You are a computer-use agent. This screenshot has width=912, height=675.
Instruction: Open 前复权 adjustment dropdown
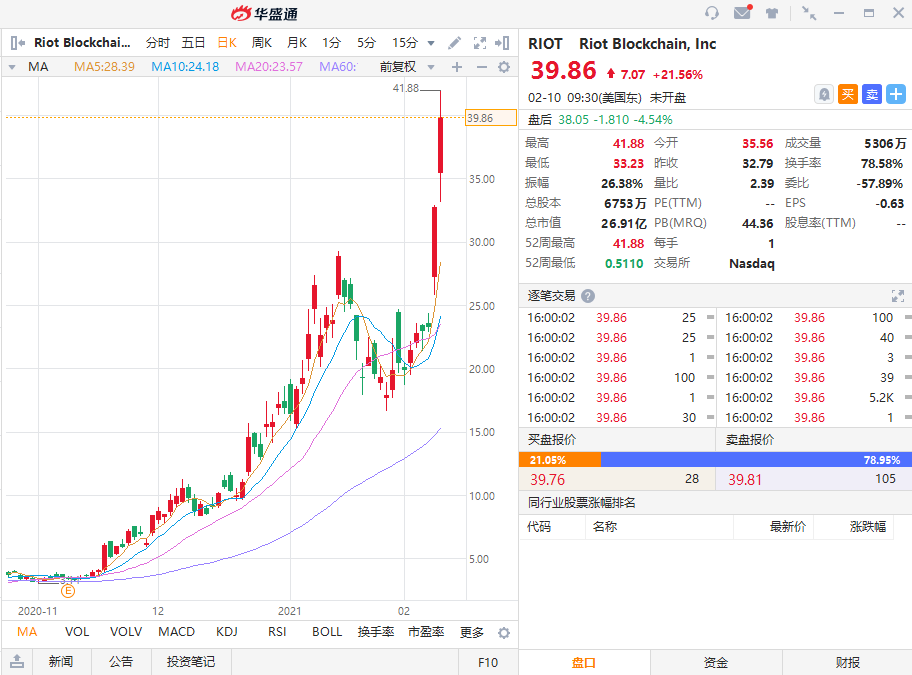coord(431,67)
